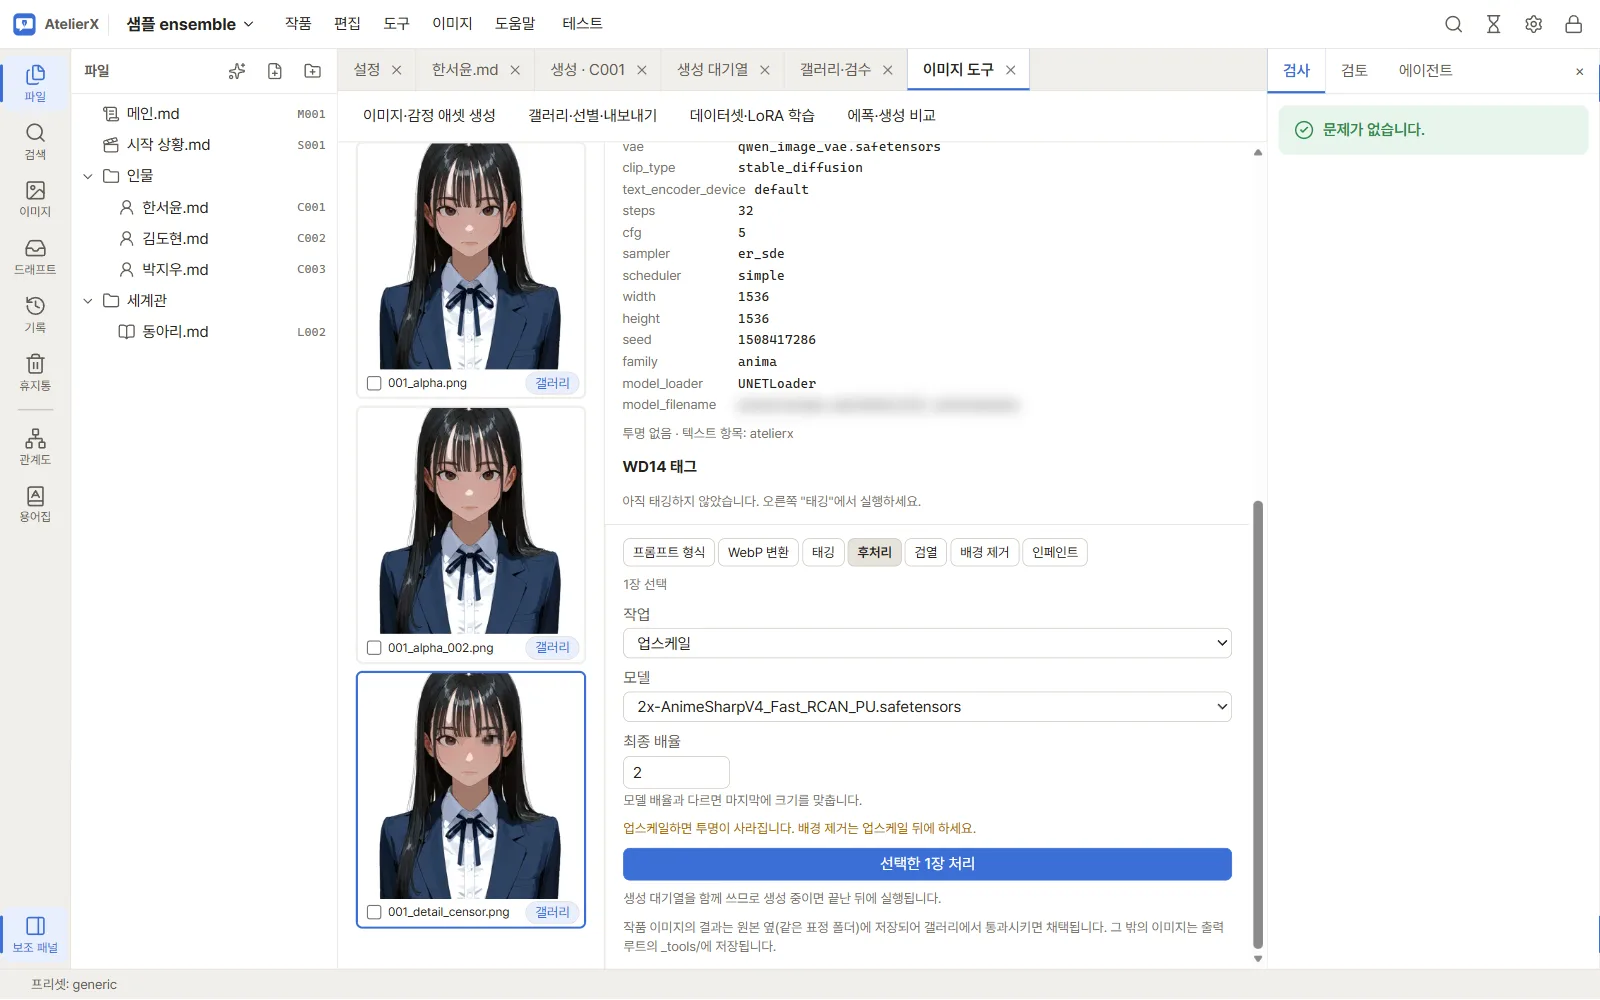The width and height of the screenshot is (1600, 1000).
Task: Select the 인페인트 tool button
Action: (x=1055, y=552)
